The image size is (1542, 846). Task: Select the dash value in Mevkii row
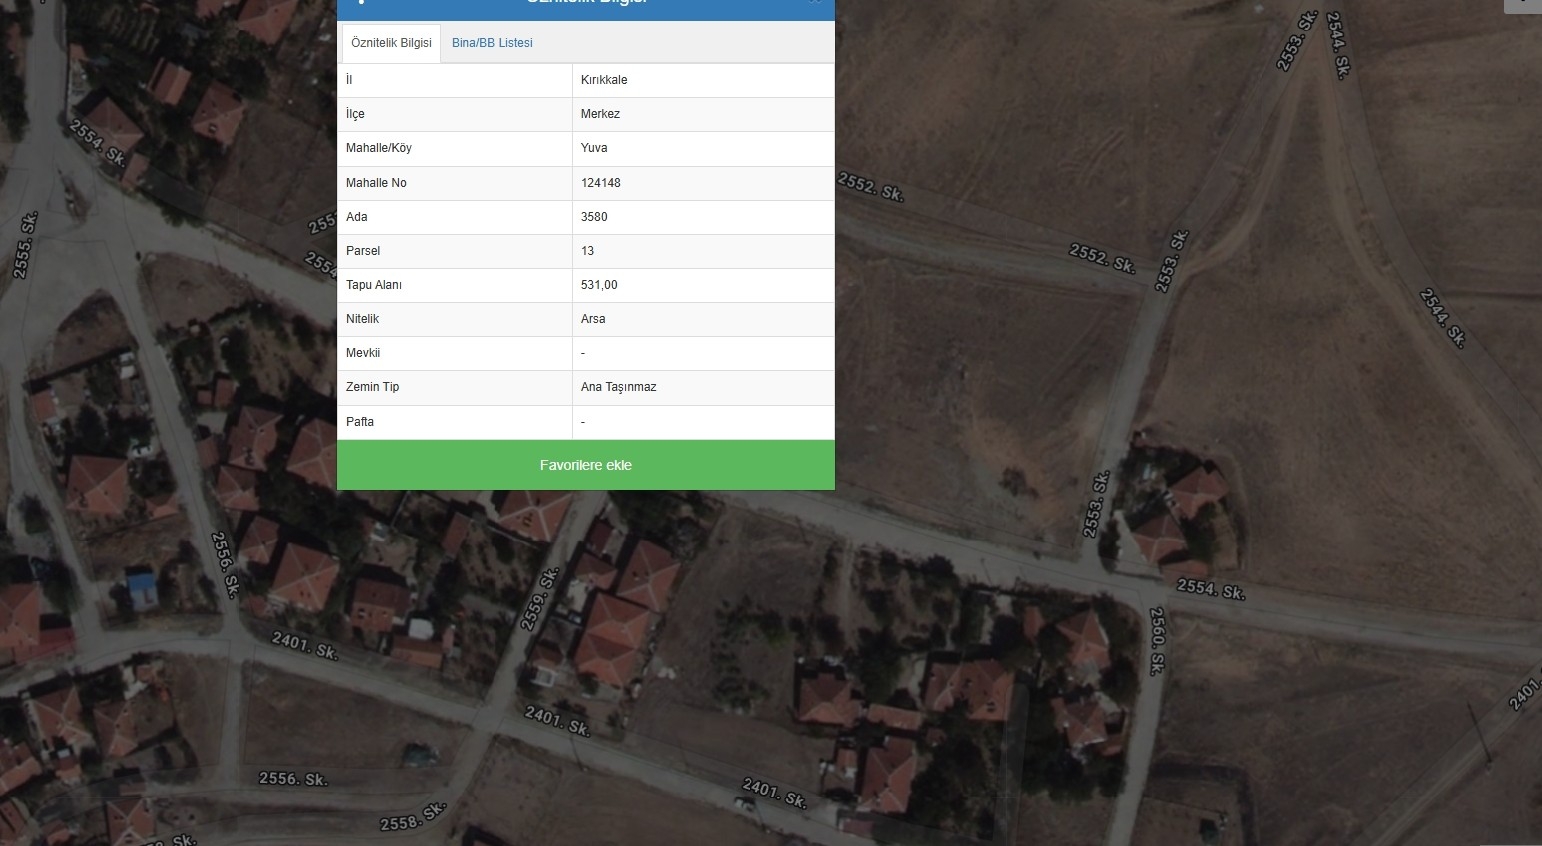[703, 353]
